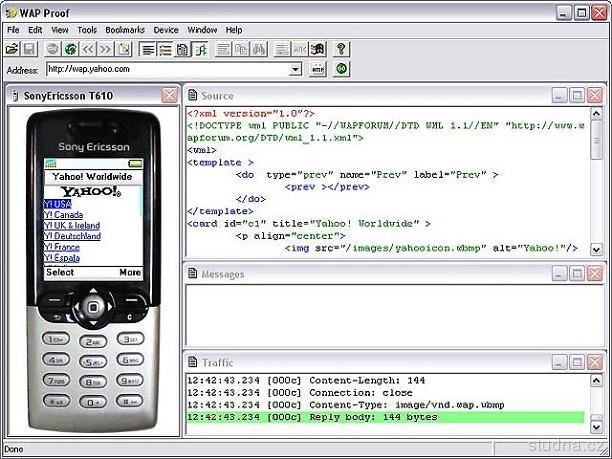Click the grayed-out globe Stop icon
612x459 pixels.
[53, 49]
